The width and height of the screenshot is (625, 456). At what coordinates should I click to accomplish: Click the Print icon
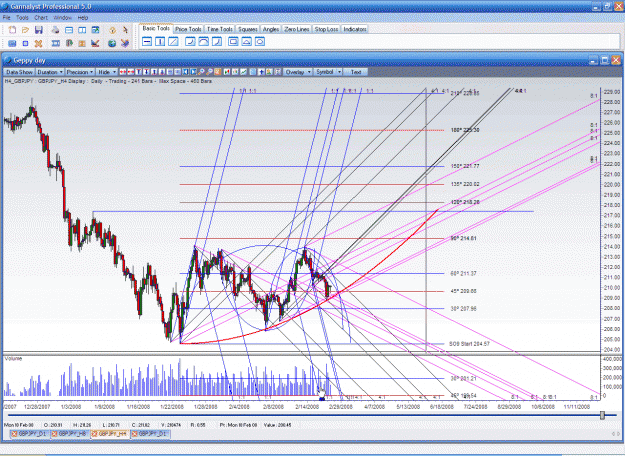point(55,29)
